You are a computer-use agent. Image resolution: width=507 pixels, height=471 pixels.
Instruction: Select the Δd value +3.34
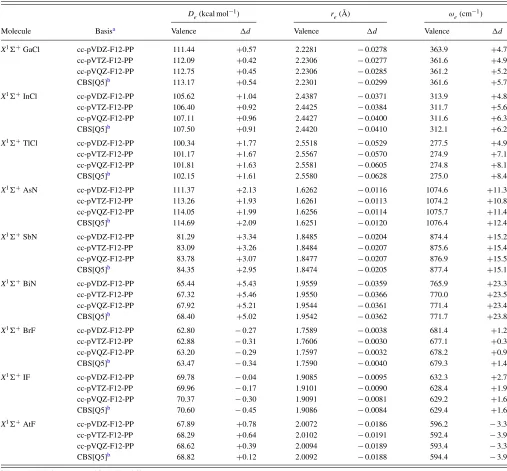point(246,237)
